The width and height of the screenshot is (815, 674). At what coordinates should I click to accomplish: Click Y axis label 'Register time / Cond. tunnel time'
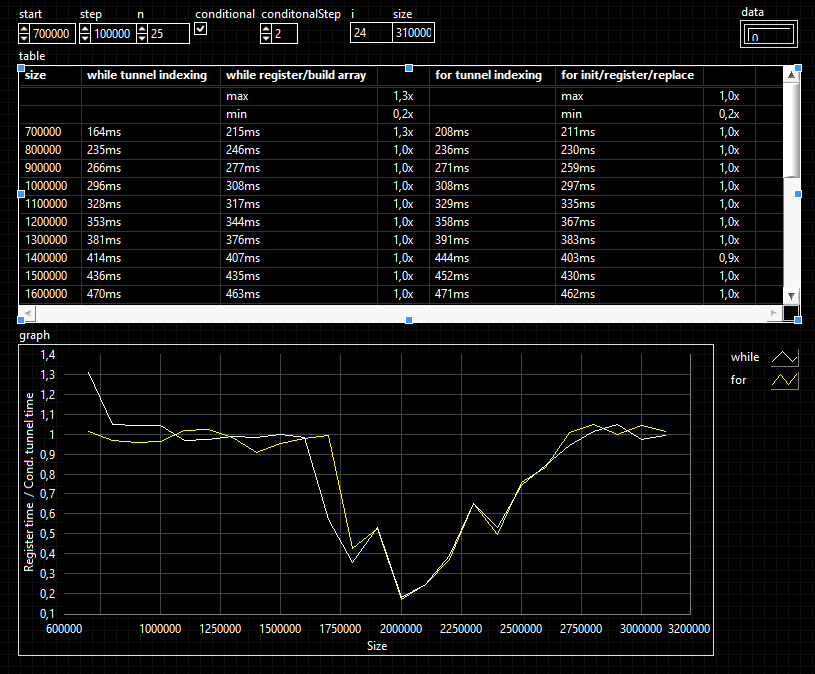coord(29,482)
